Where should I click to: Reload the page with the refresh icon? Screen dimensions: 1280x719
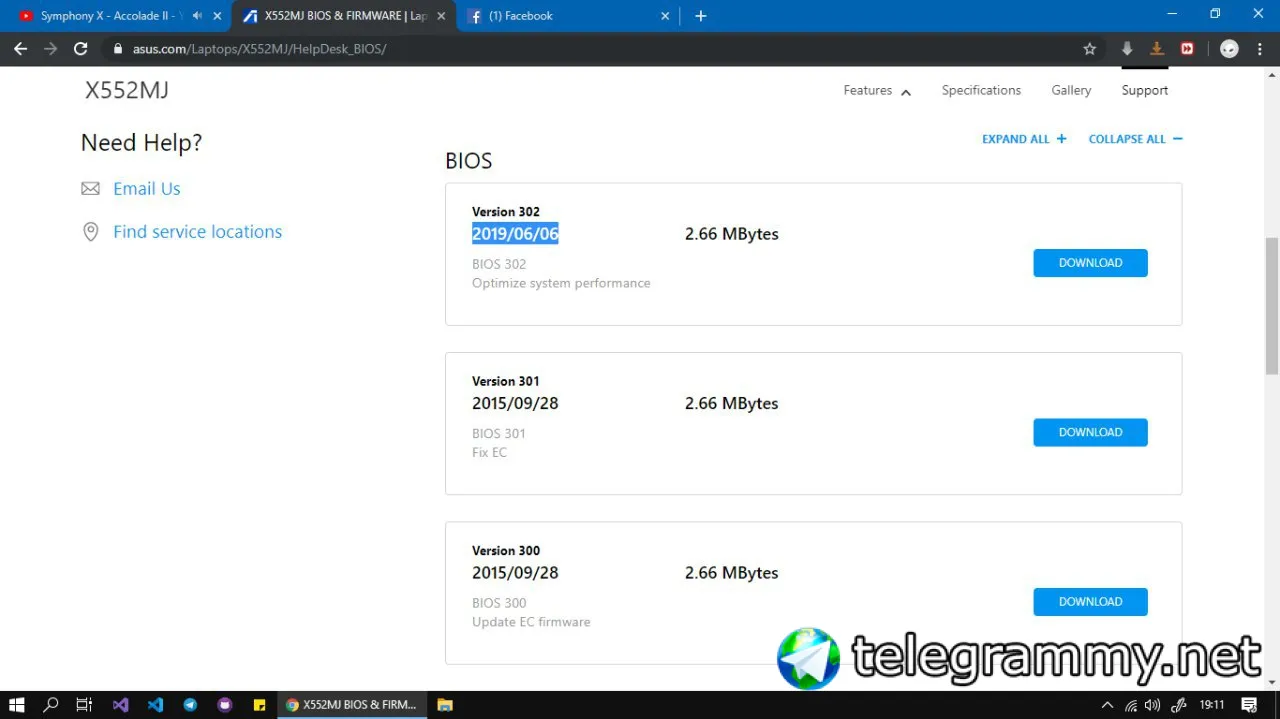pyautogui.click(x=81, y=49)
